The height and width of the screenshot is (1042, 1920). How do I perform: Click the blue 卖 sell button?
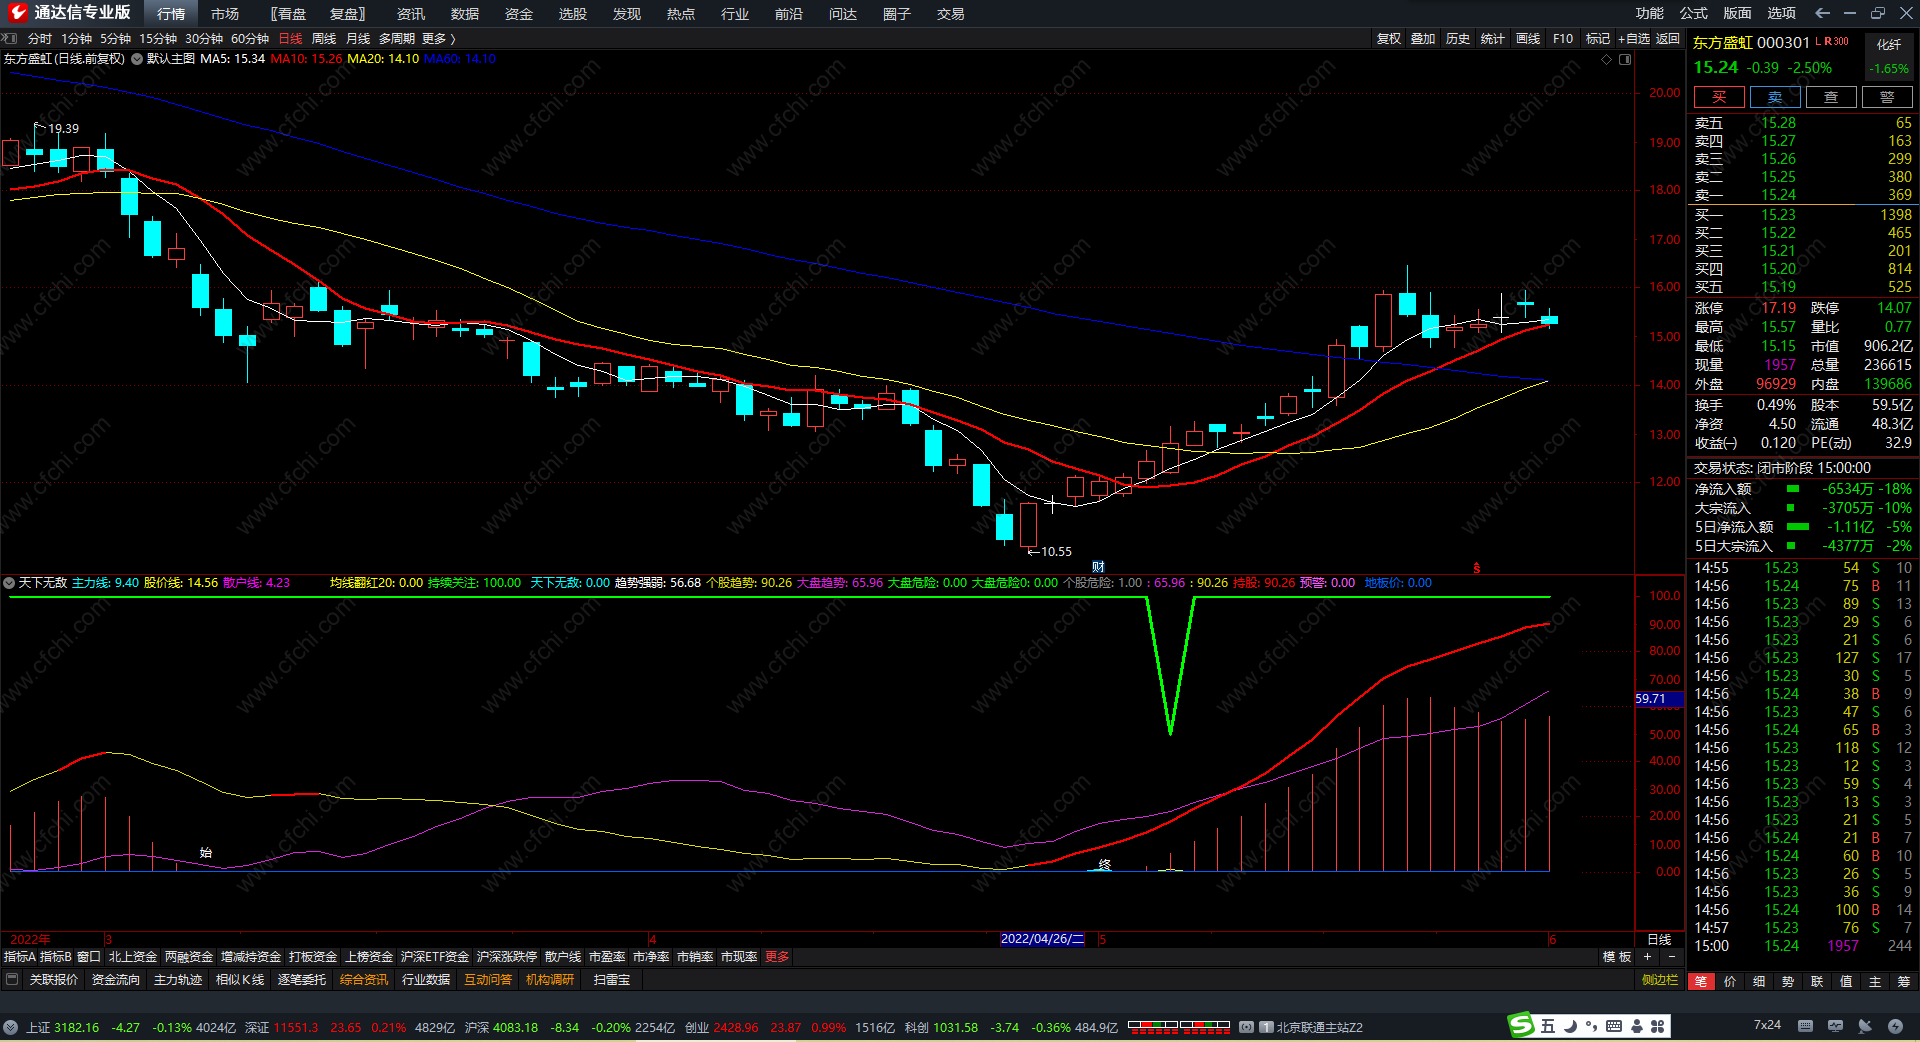tap(1775, 97)
